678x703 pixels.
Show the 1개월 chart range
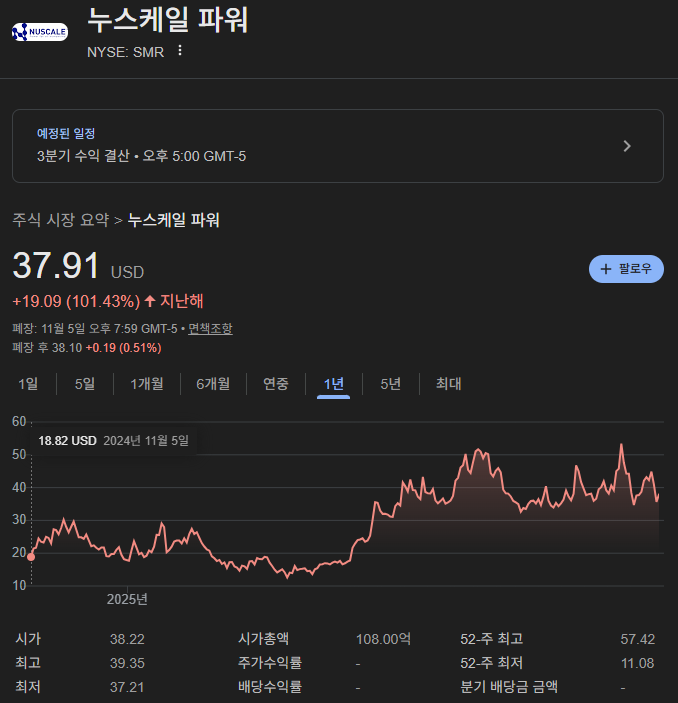[x=146, y=383]
